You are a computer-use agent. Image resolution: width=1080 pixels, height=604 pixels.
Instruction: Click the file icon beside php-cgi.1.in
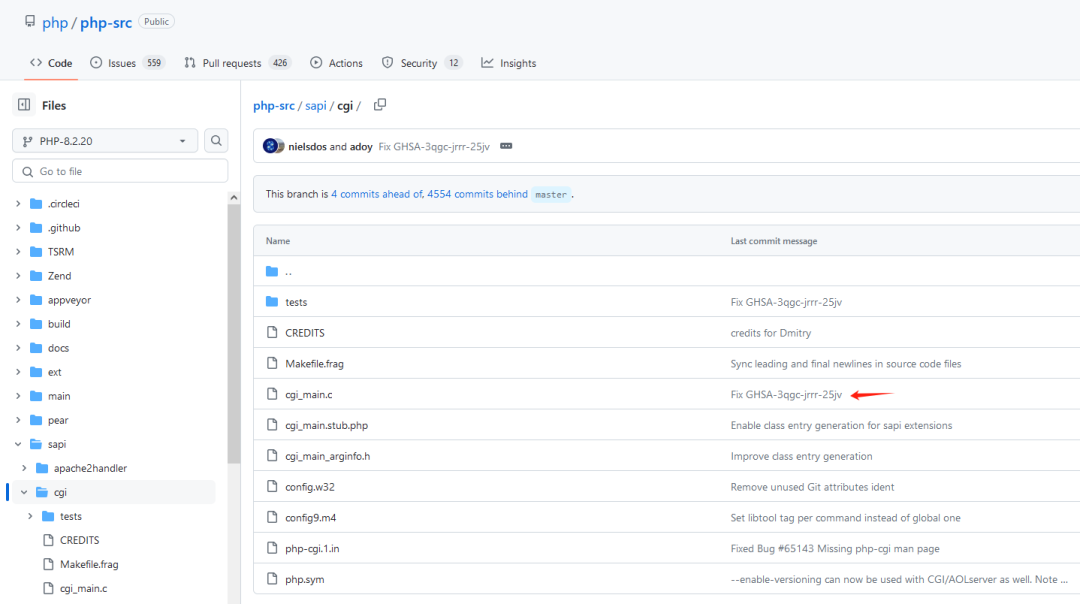pyautogui.click(x=272, y=548)
